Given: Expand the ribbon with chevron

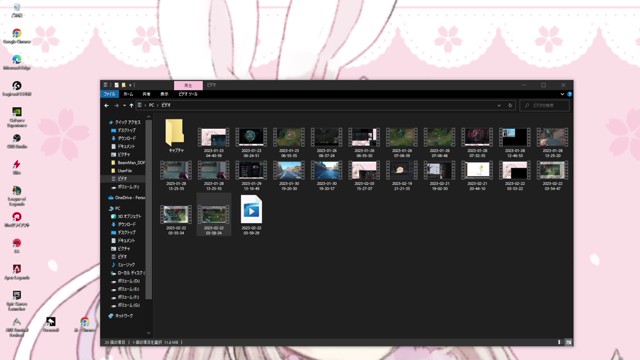Looking at the screenshot, I should (562, 94).
